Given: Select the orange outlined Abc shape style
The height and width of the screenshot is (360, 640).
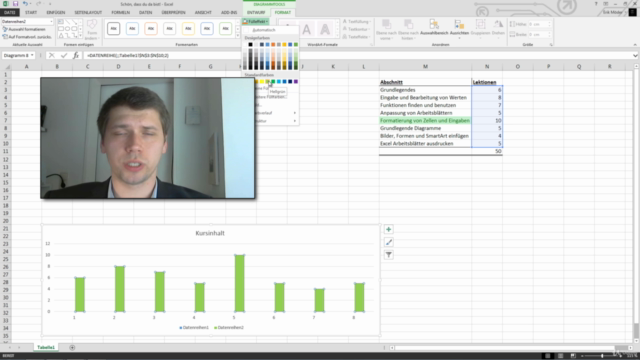Looking at the screenshot, I should click(151, 29).
